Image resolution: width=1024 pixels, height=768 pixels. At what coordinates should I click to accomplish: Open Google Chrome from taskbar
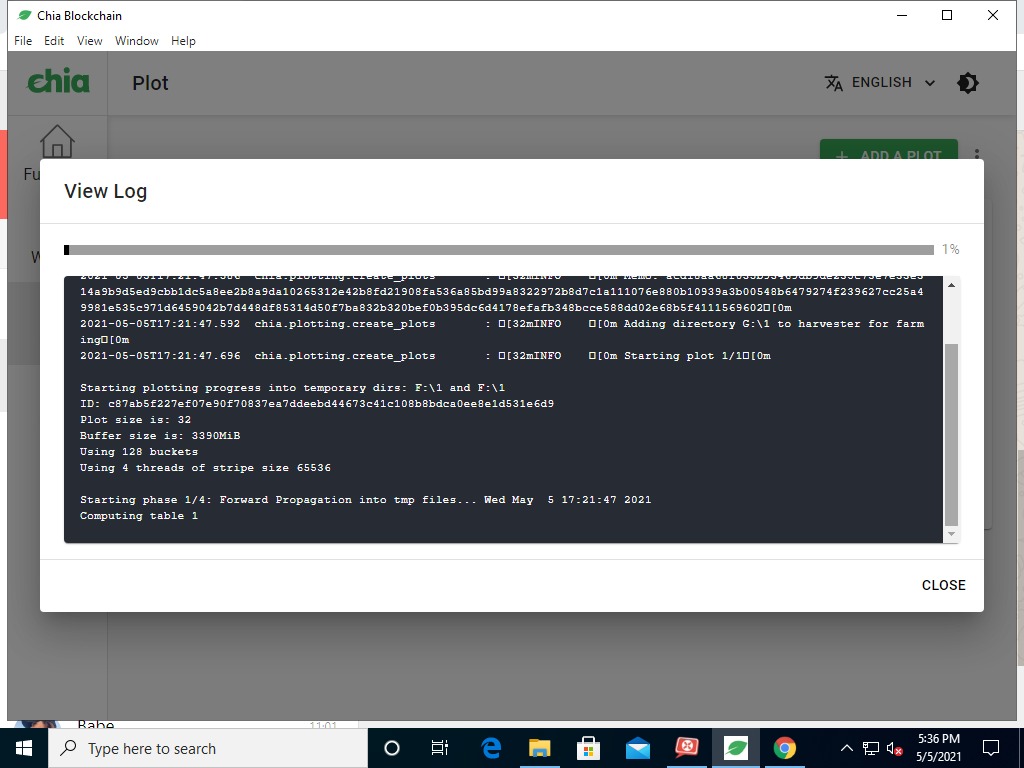tap(784, 748)
